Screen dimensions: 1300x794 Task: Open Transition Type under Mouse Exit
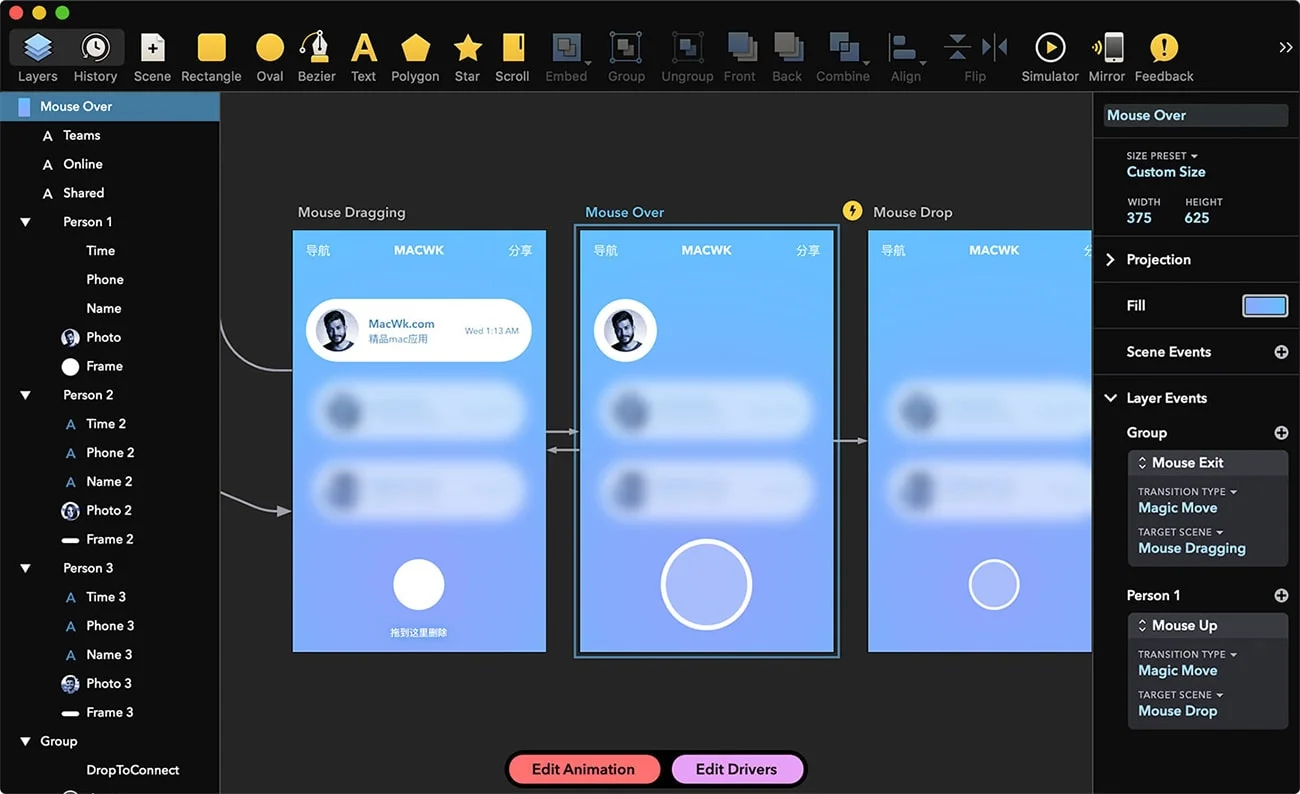pyautogui.click(x=1187, y=491)
